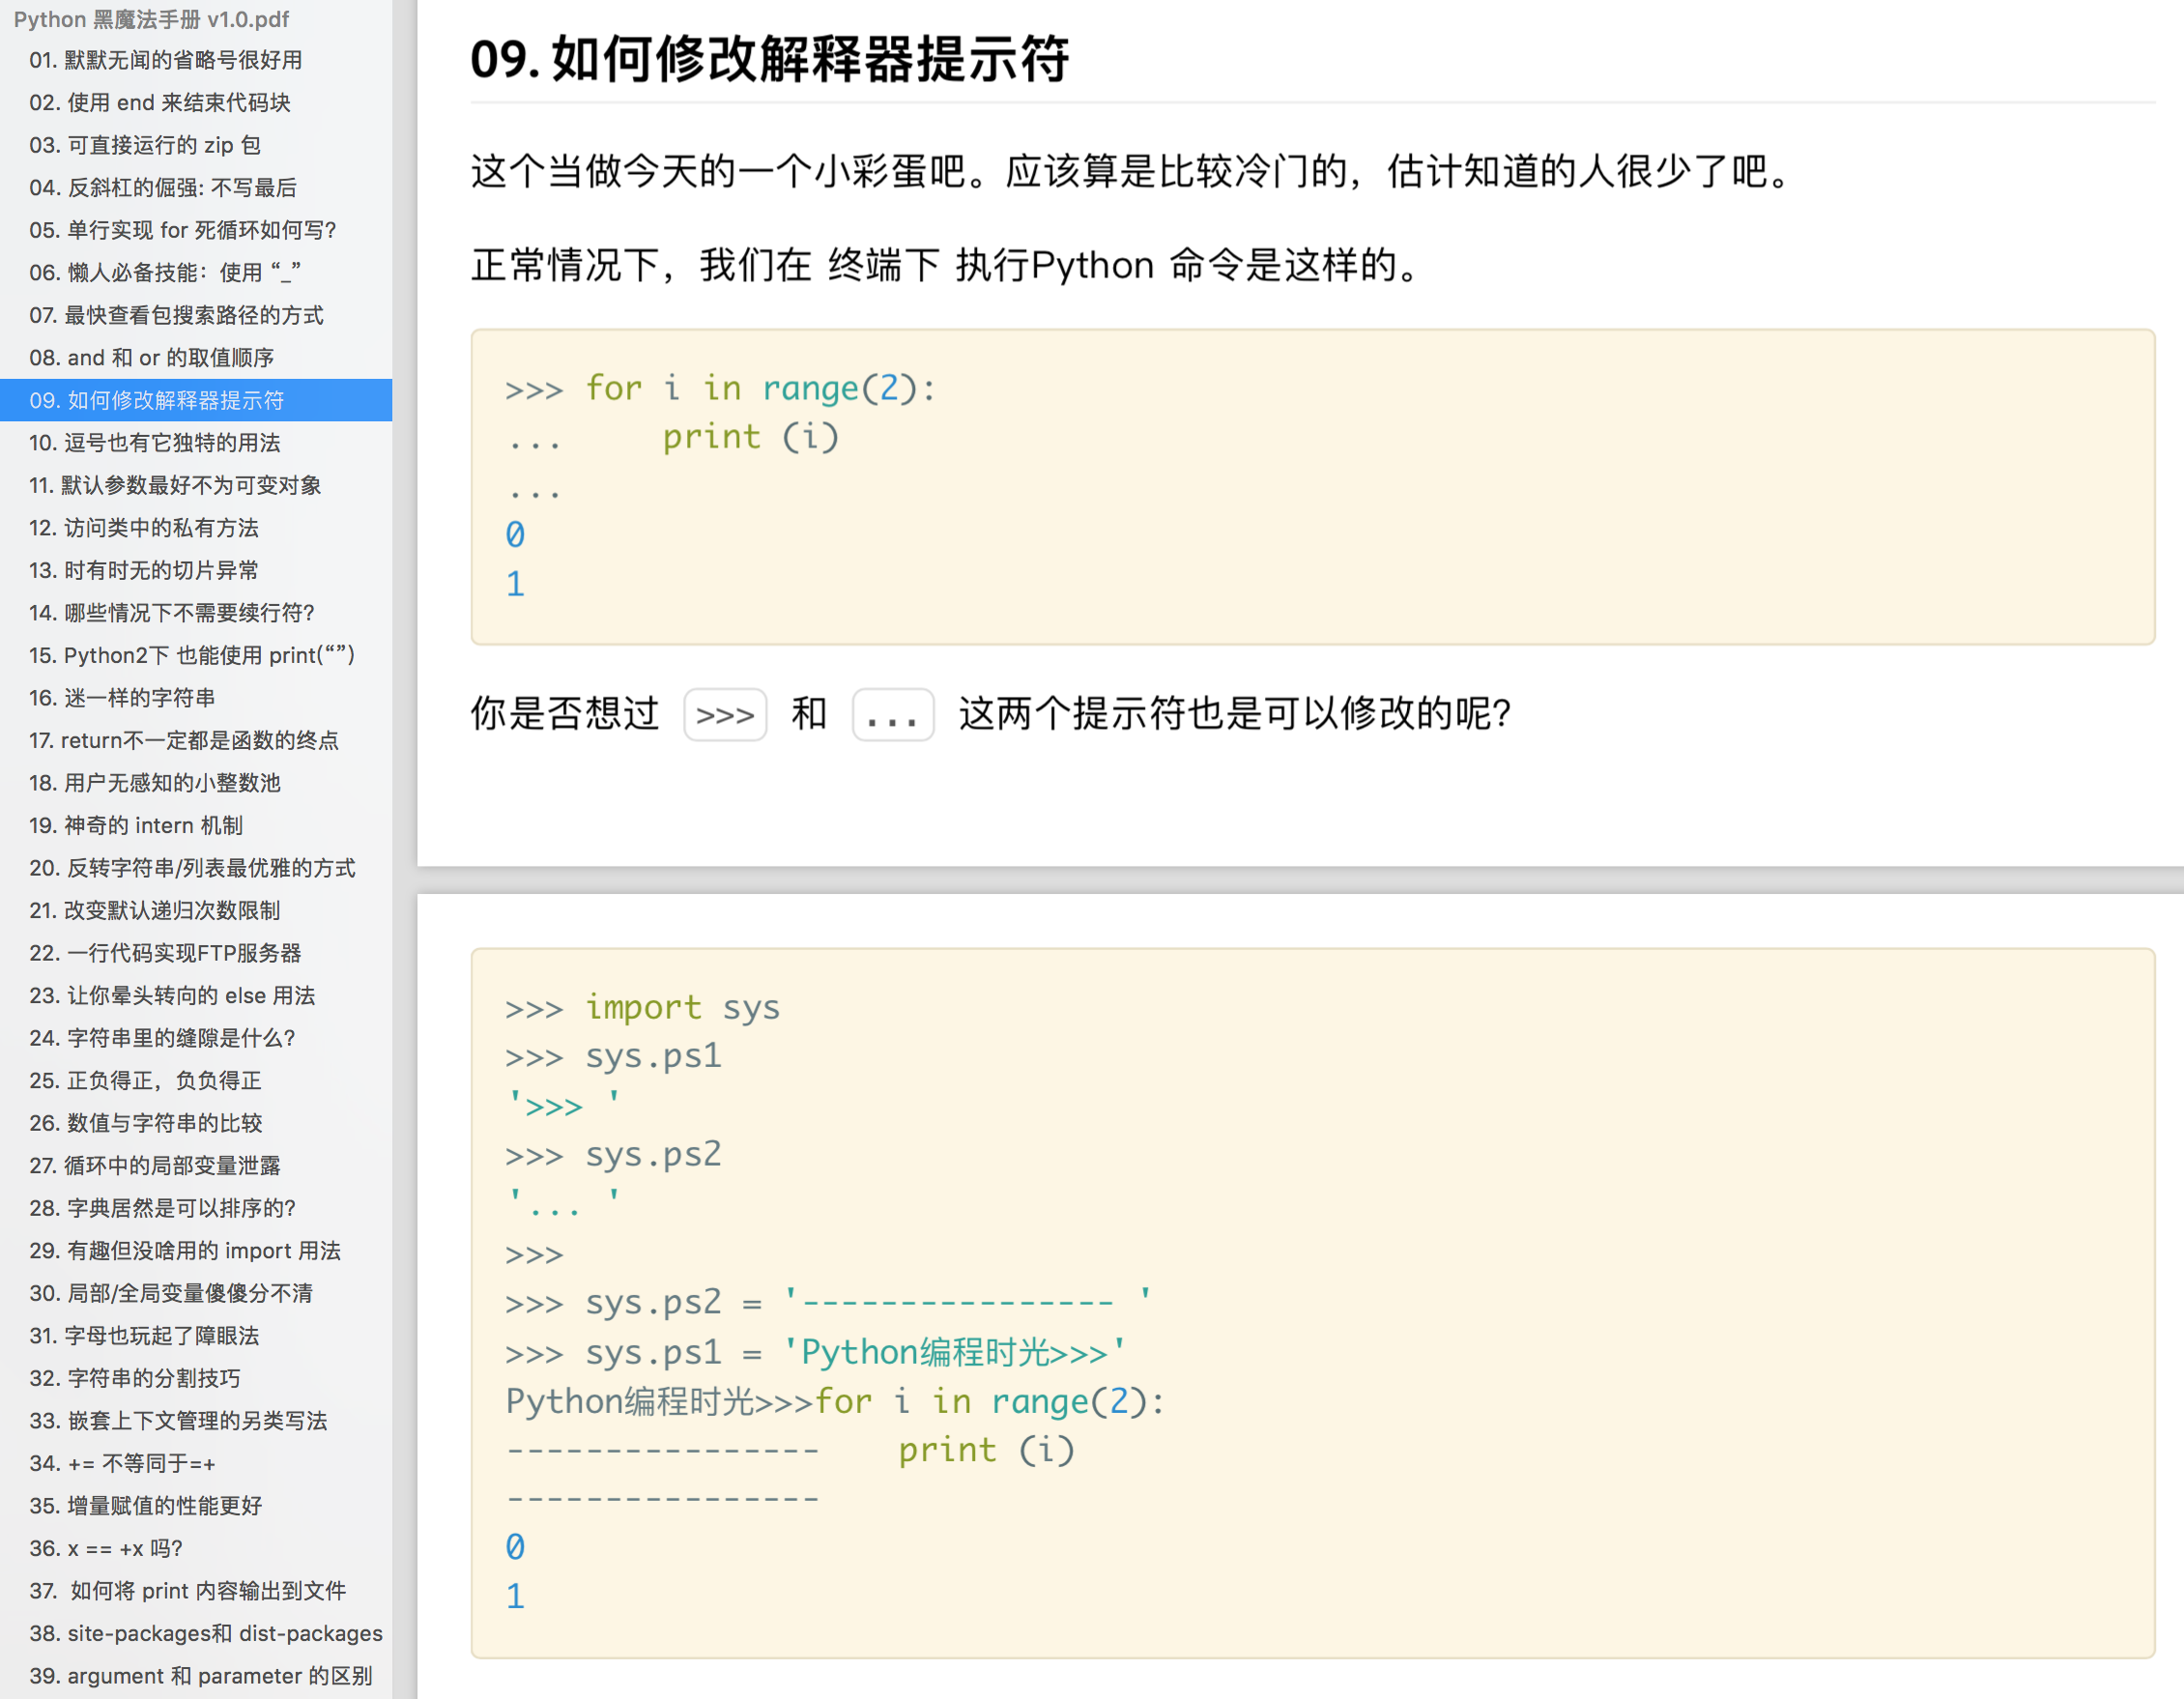This screenshot has width=2184, height=1699.
Task: Go to chapter 08 and/or evaluation order
Action: click(151, 357)
